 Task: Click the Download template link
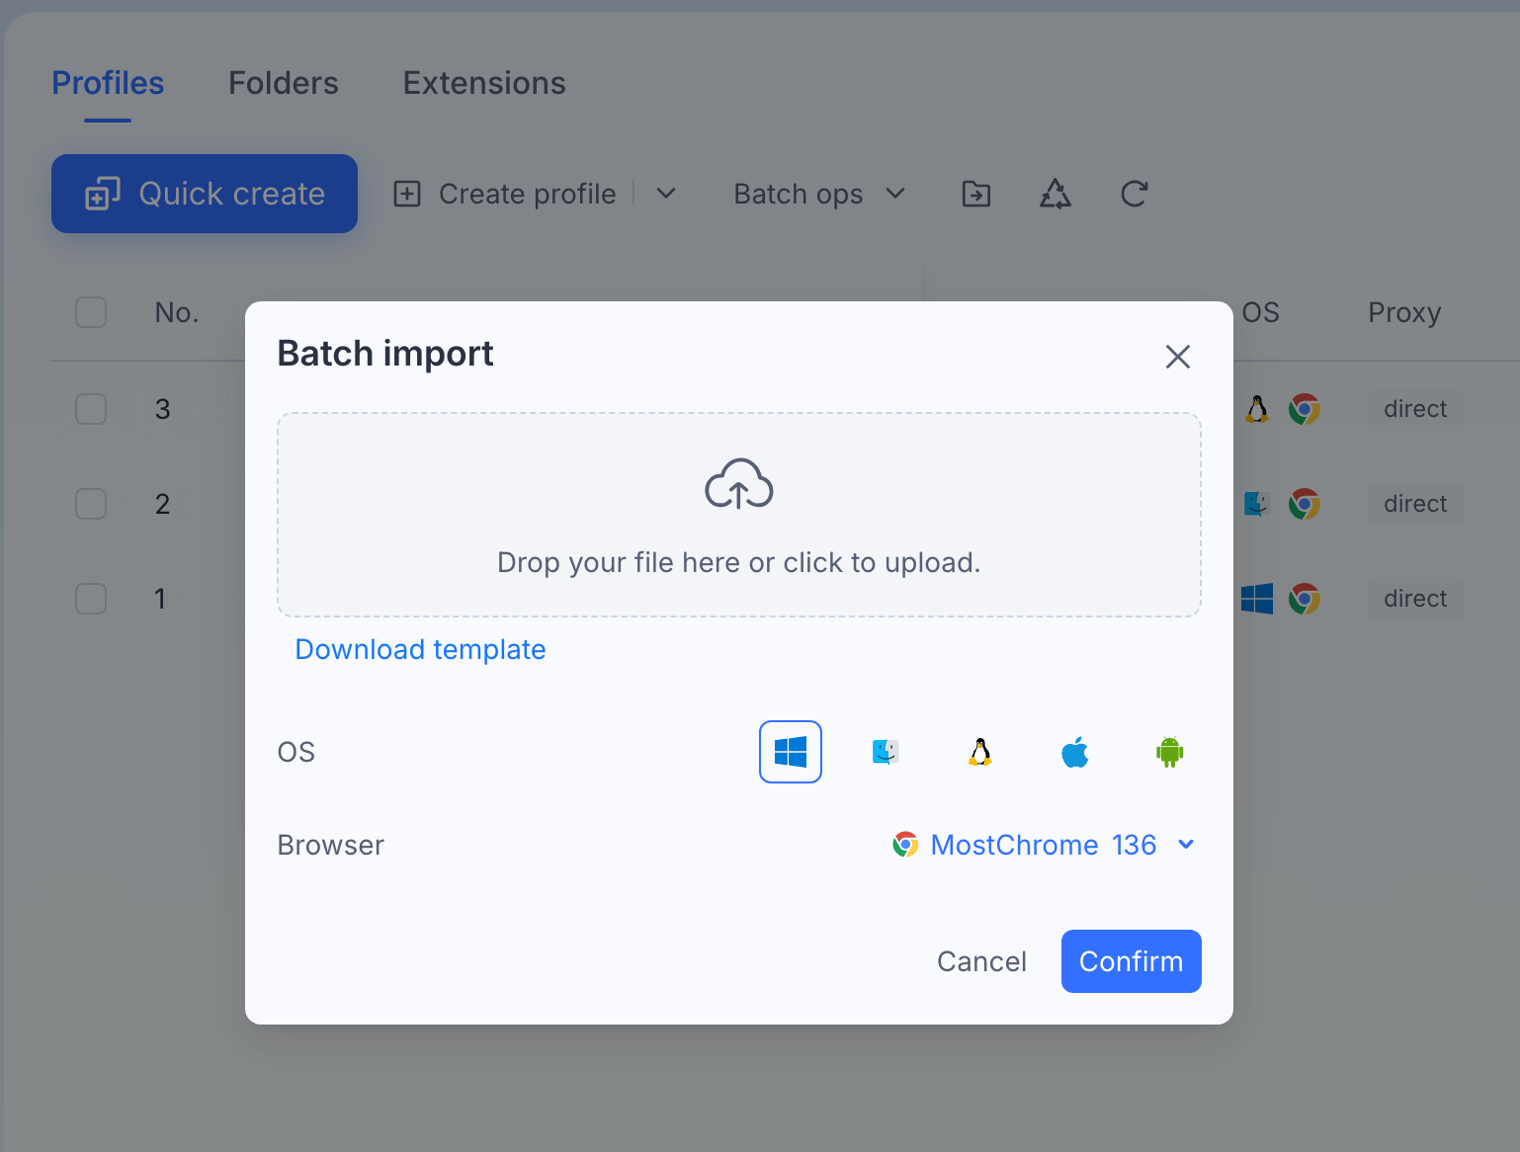[x=420, y=650]
